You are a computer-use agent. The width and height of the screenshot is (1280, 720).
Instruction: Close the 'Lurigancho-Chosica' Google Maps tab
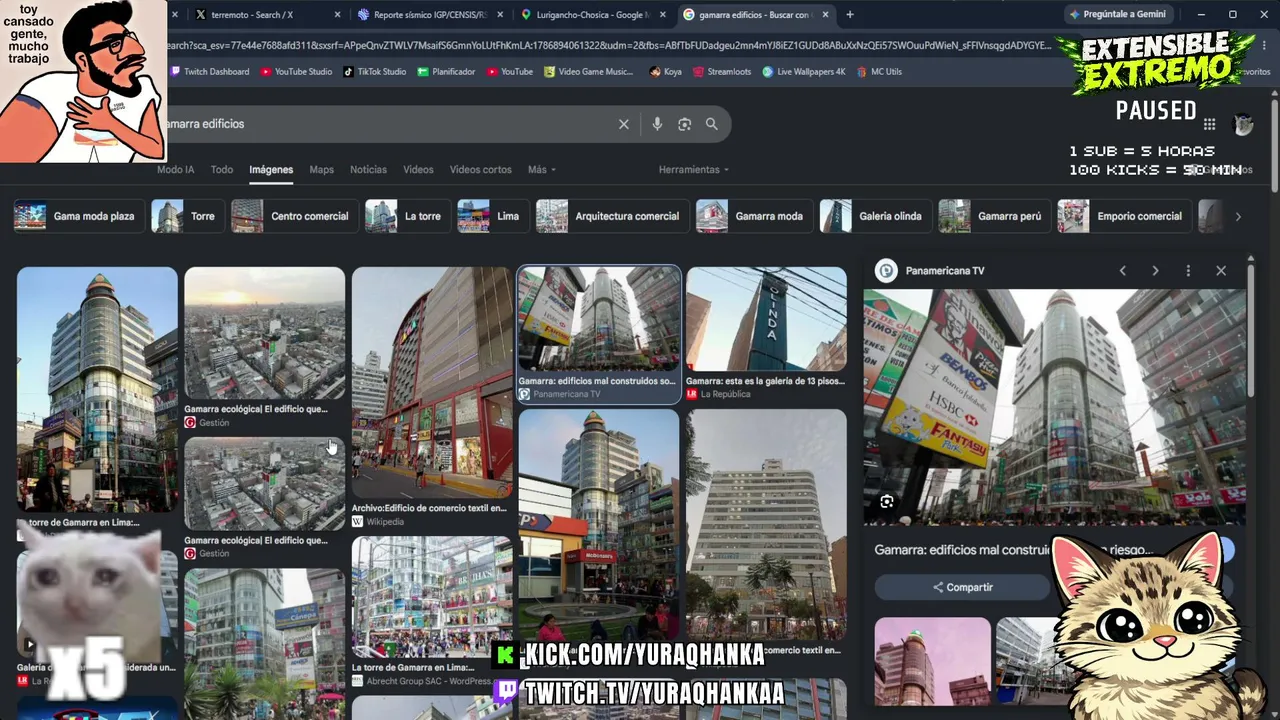tap(664, 15)
